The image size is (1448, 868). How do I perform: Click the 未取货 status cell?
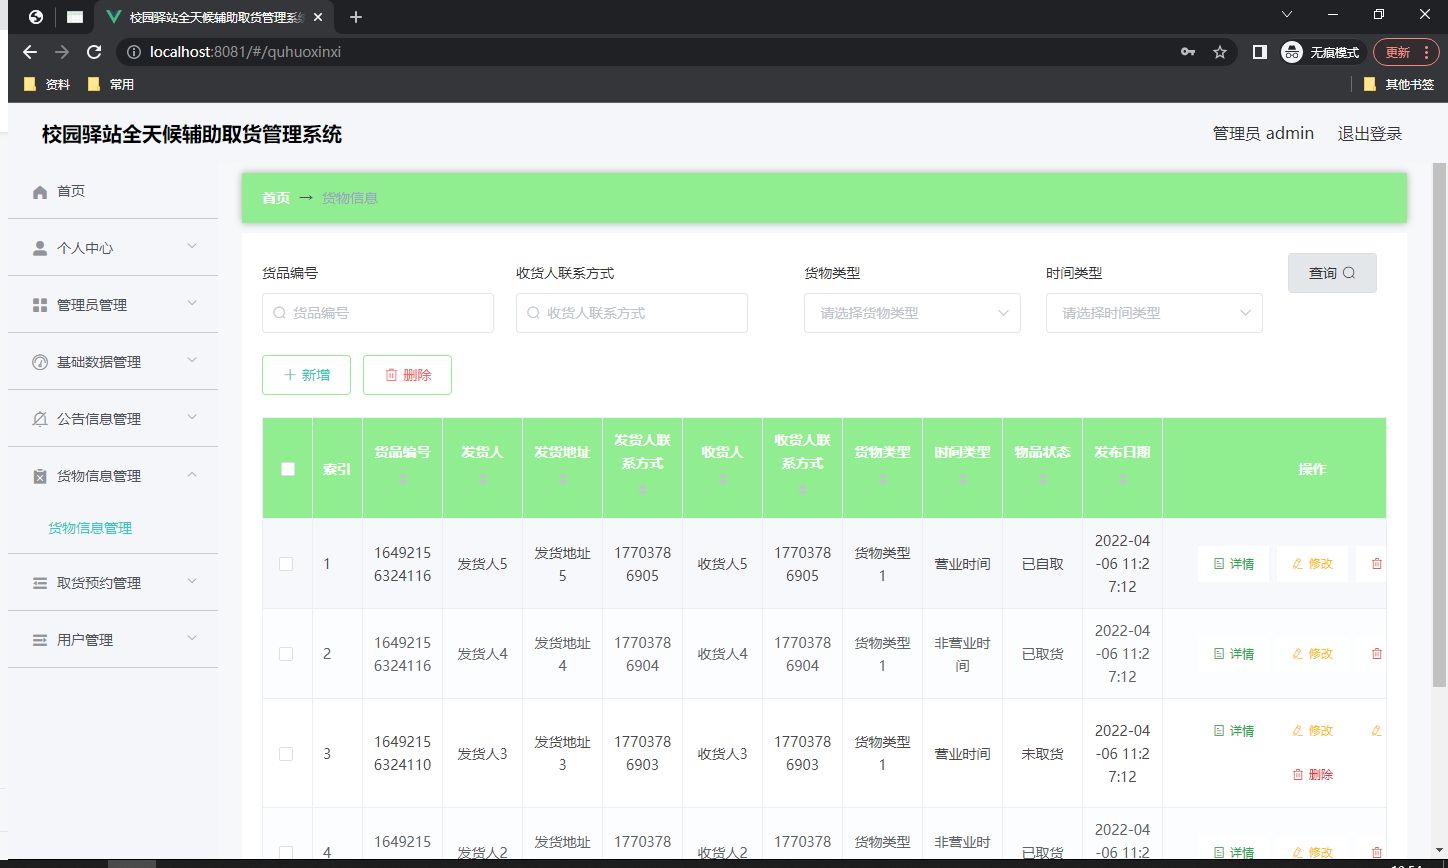coord(1042,754)
